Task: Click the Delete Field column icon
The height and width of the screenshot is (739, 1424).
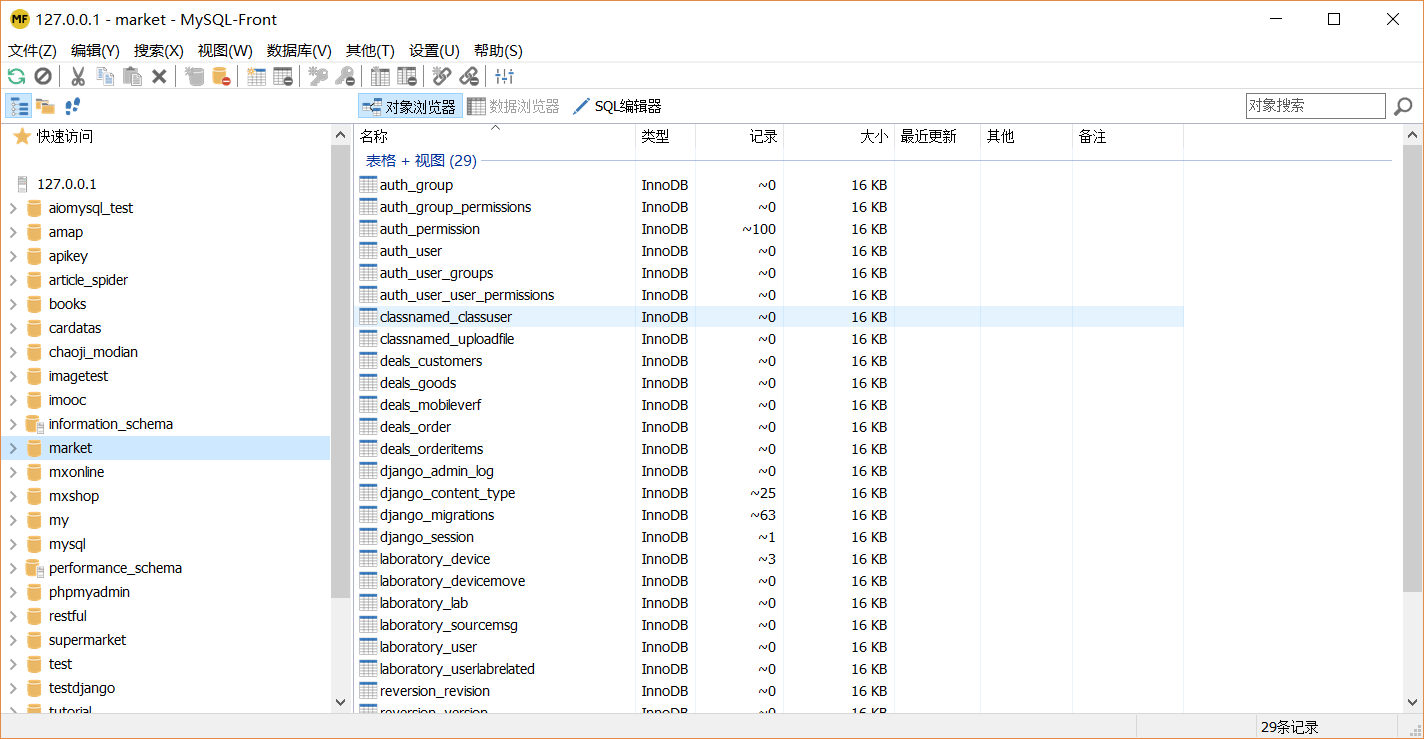Action: (x=407, y=76)
